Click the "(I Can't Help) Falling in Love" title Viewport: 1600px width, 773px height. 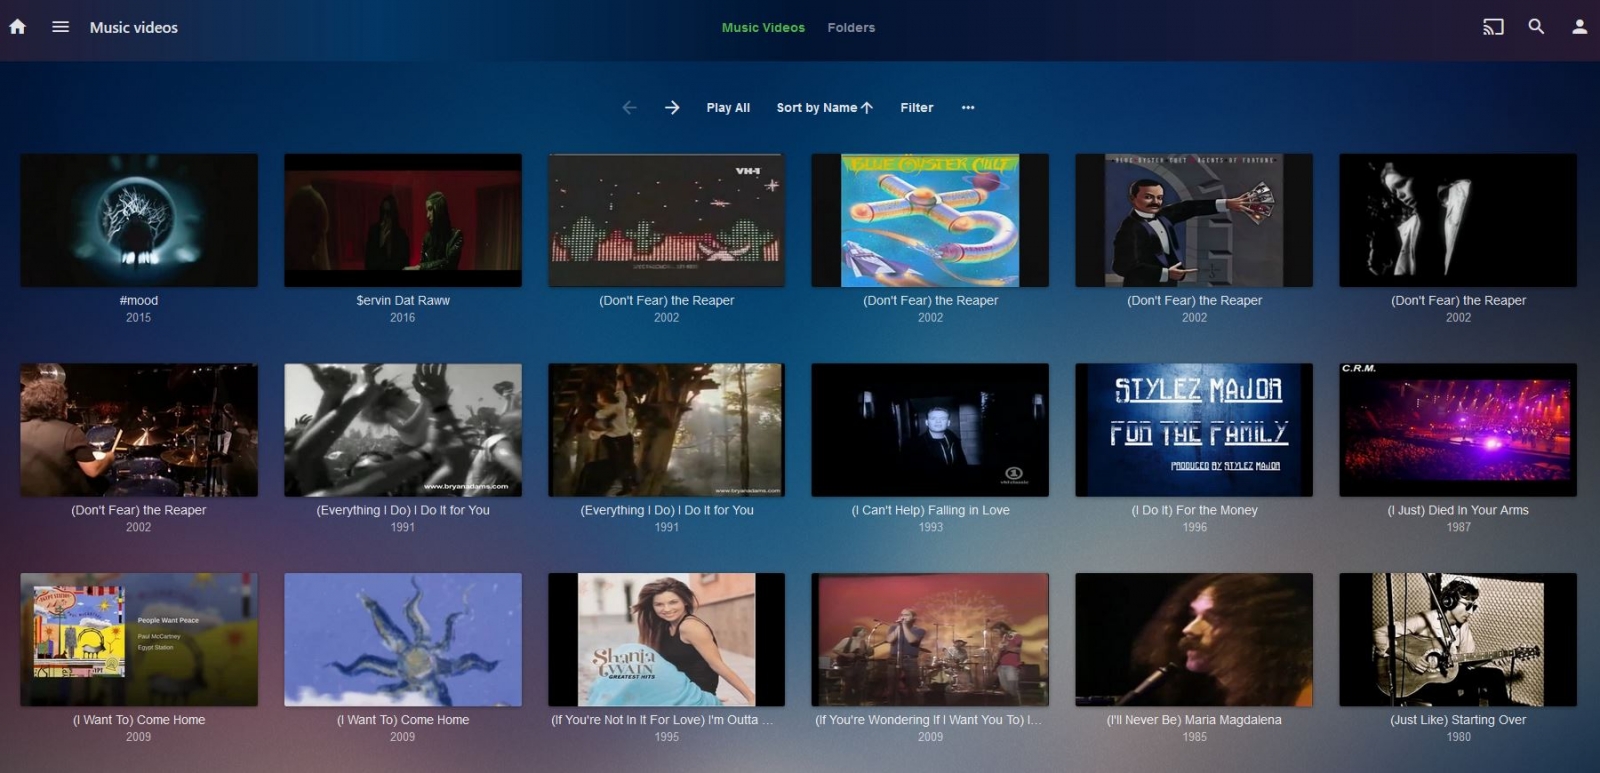pyautogui.click(x=930, y=510)
